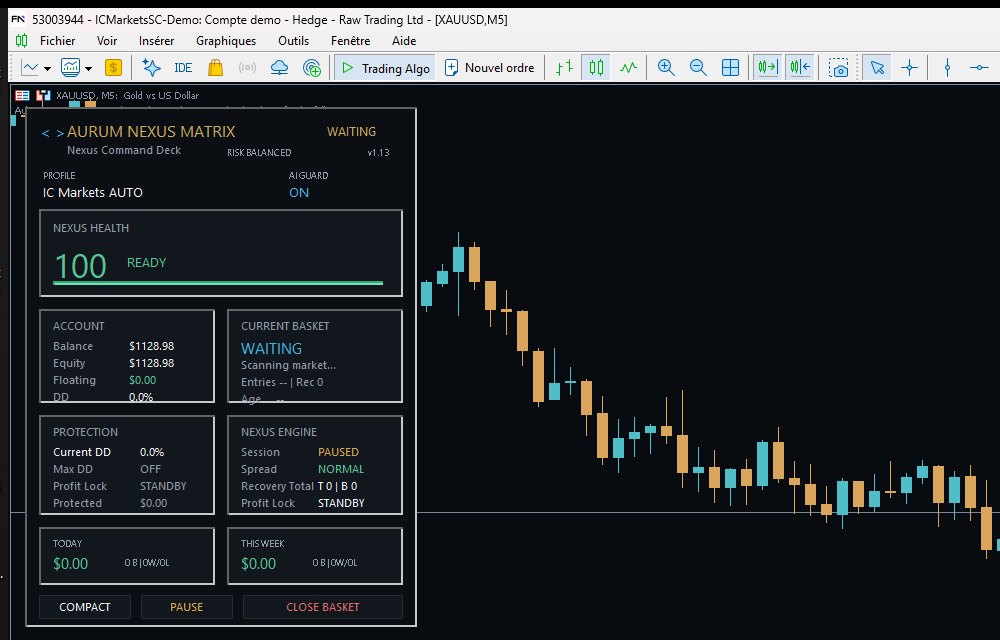Image resolution: width=1000 pixels, height=640 pixels.
Task: Zoom out of the chart
Action: [698, 68]
